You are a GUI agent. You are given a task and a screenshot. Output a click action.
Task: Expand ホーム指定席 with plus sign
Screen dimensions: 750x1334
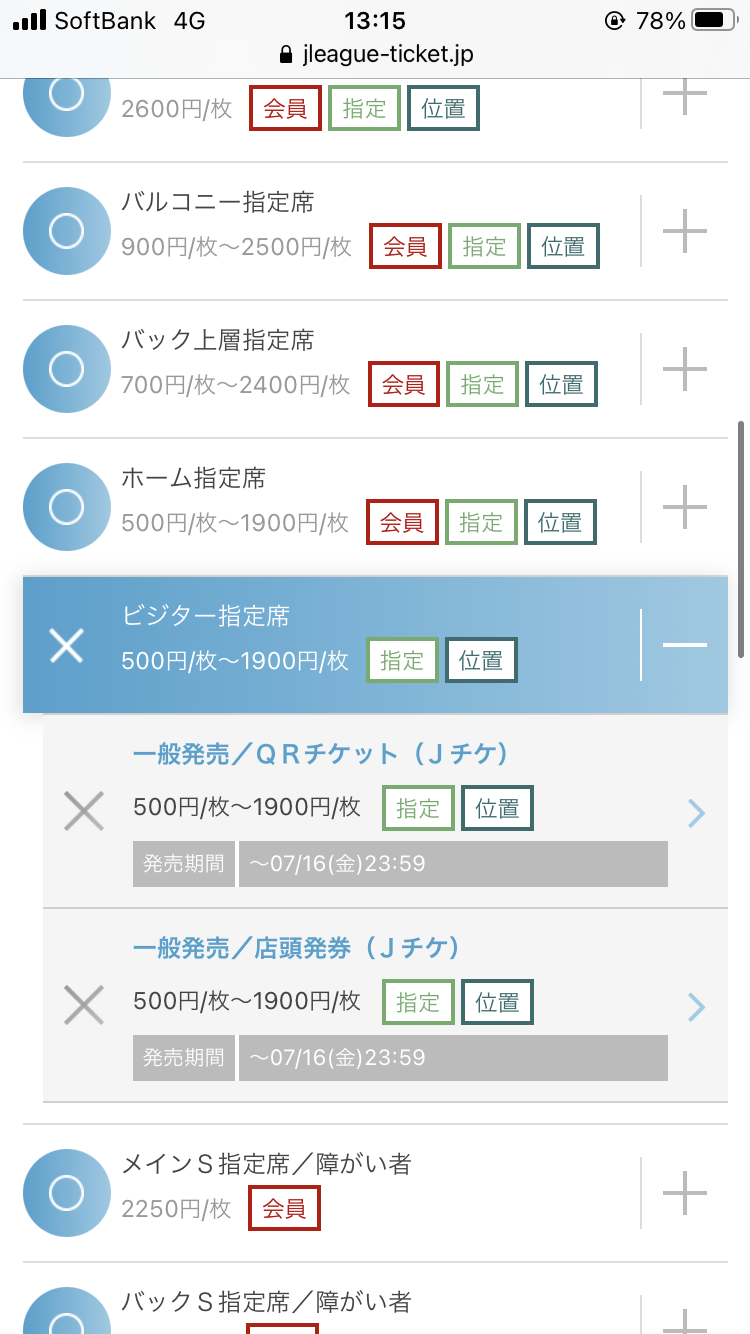tap(685, 507)
